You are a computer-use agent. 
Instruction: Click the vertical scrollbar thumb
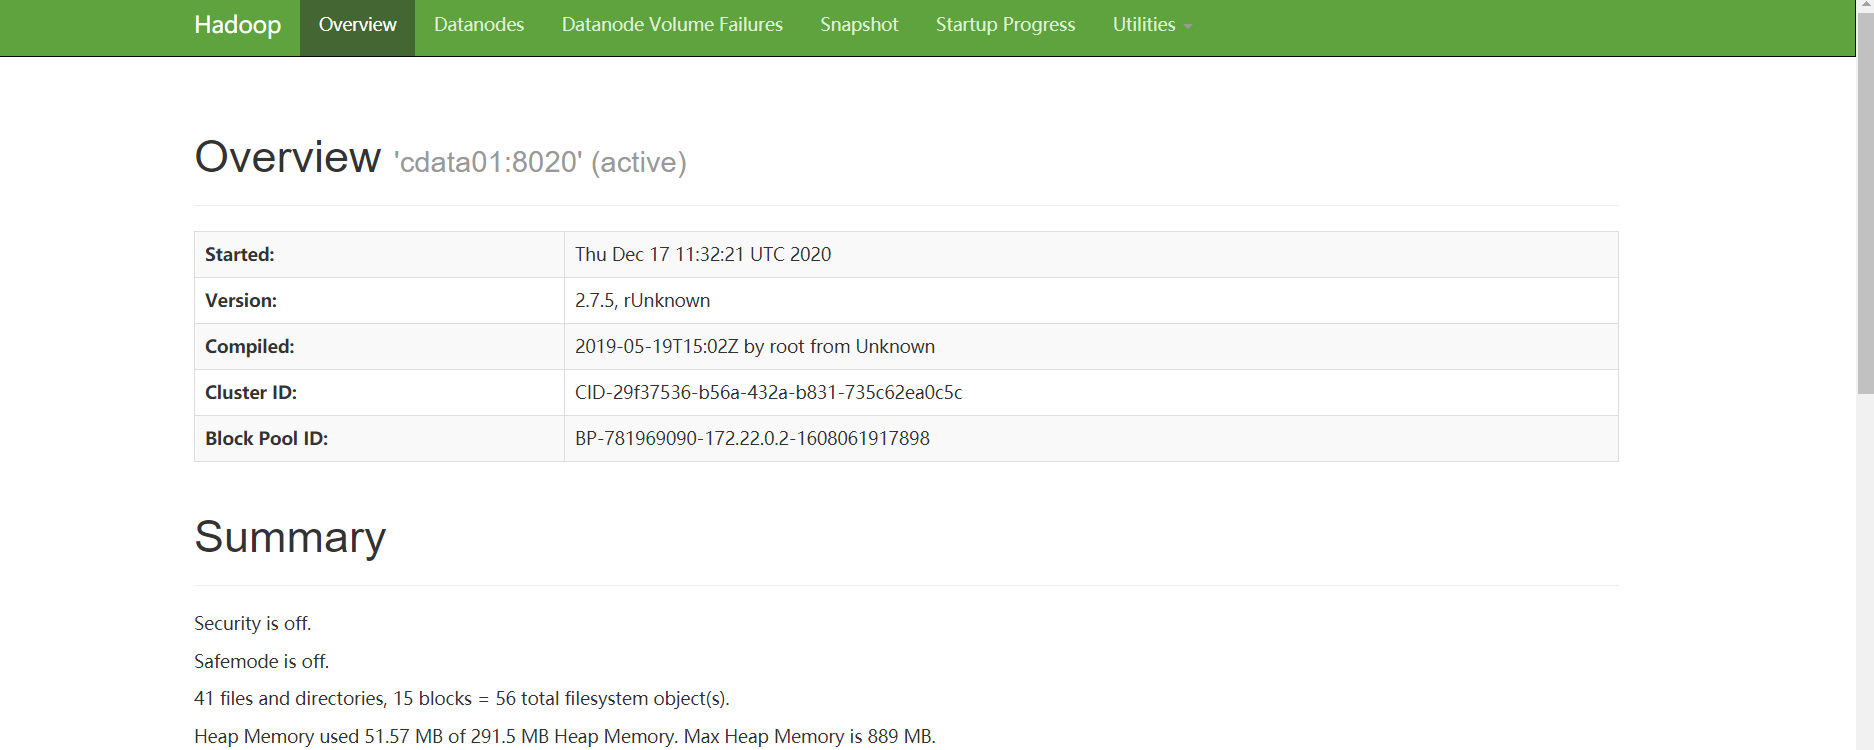(x=1865, y=205)
